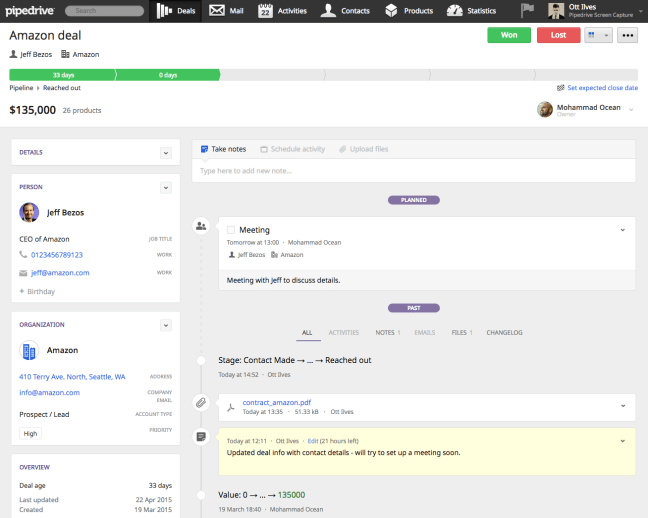Click the 33 days pipeline stage segment
Image resolution: width=648 pixels, height=518 pixels.
coord(63,74)
